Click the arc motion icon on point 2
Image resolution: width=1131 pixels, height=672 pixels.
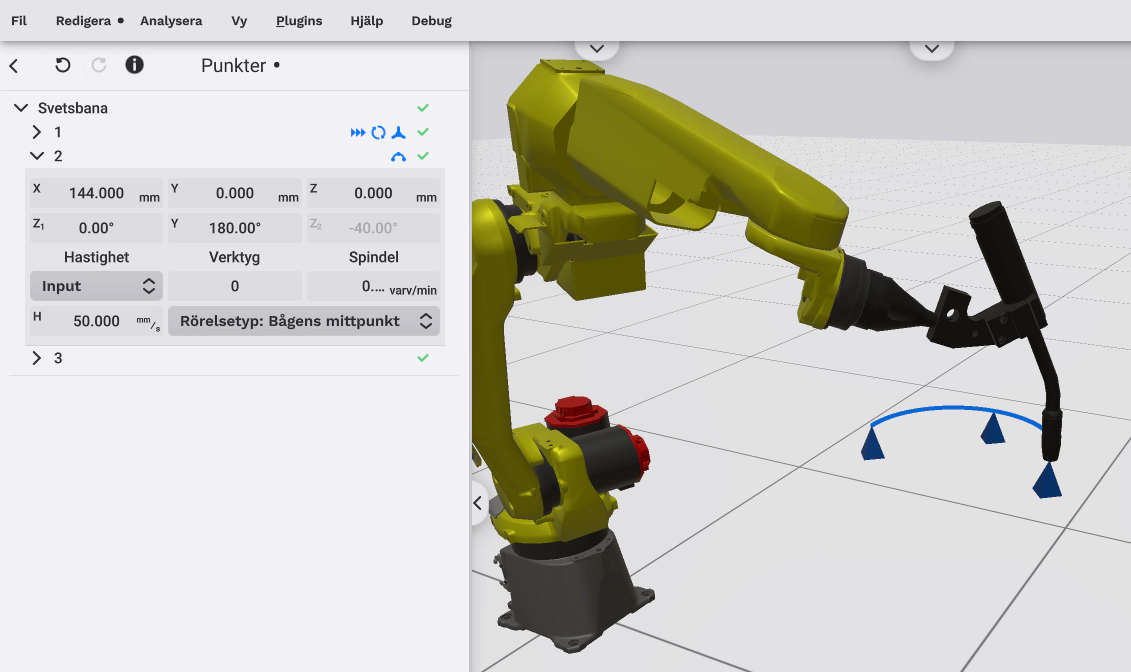(x=398, y=157)
